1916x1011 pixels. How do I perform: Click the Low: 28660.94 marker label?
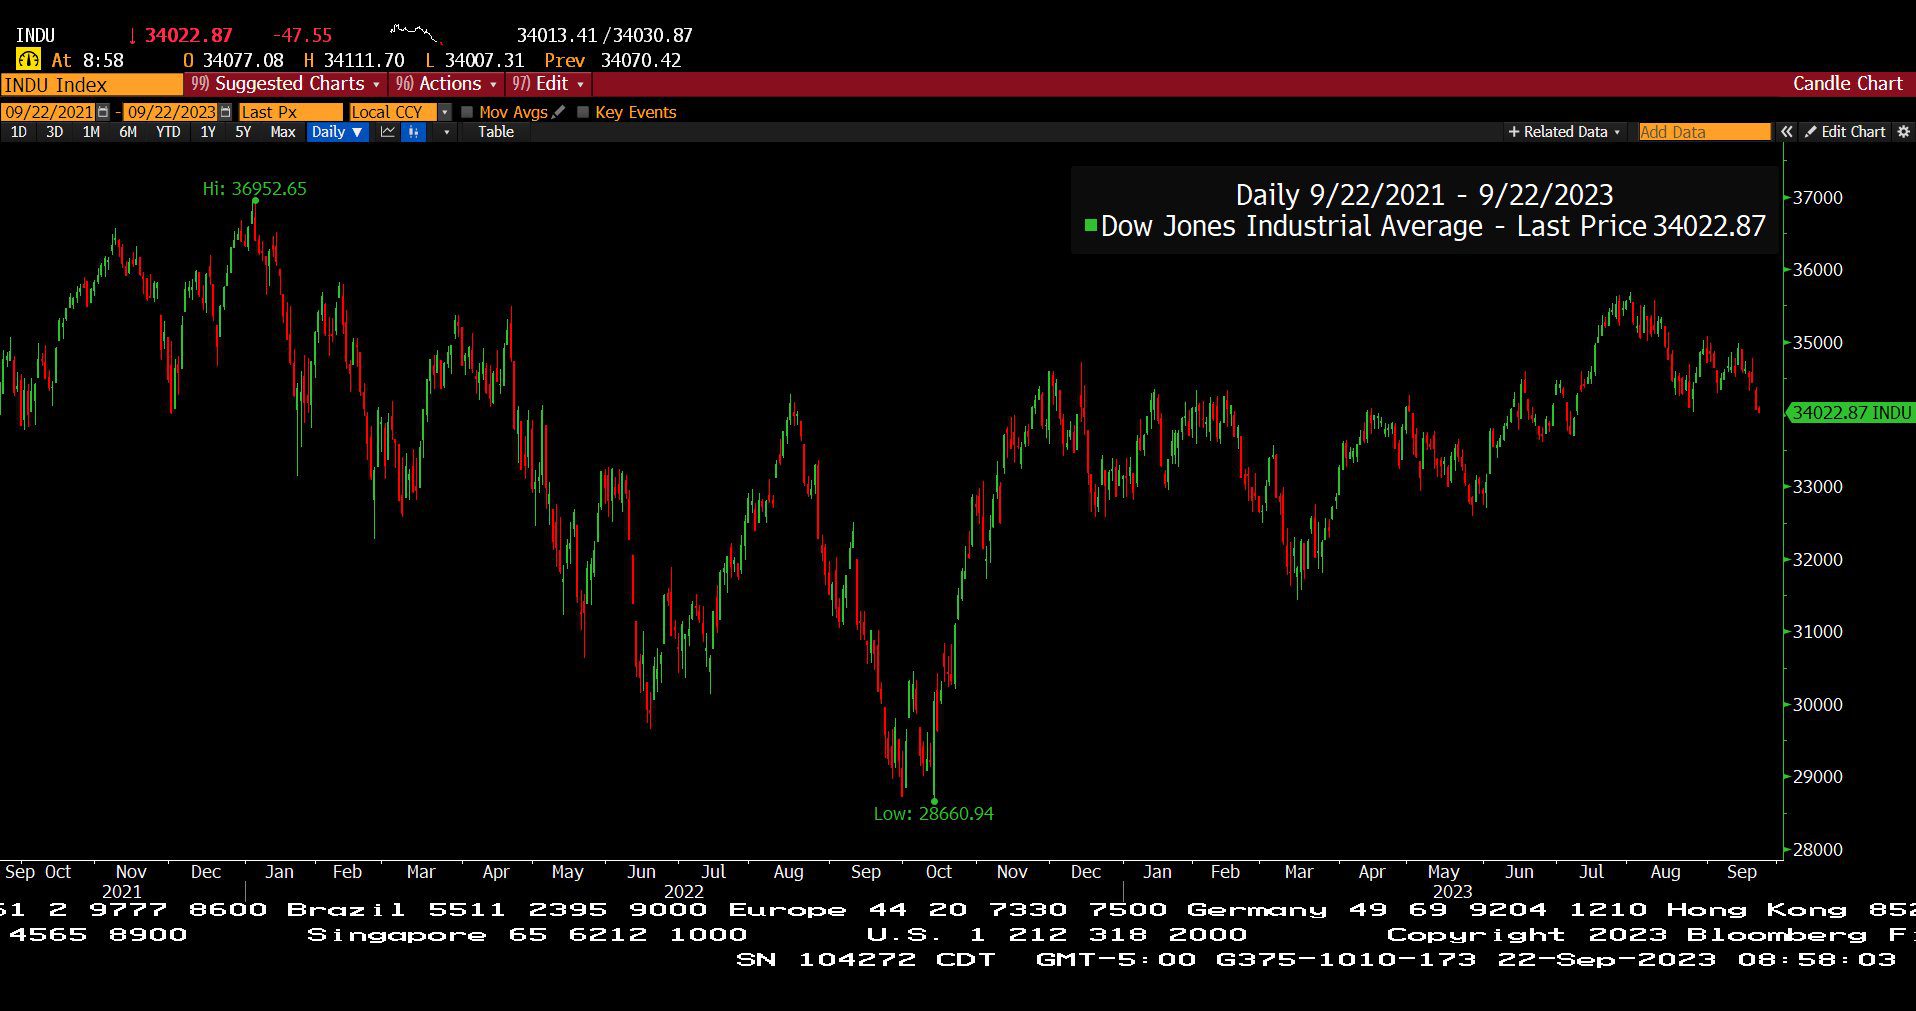(x=934, y=813)
